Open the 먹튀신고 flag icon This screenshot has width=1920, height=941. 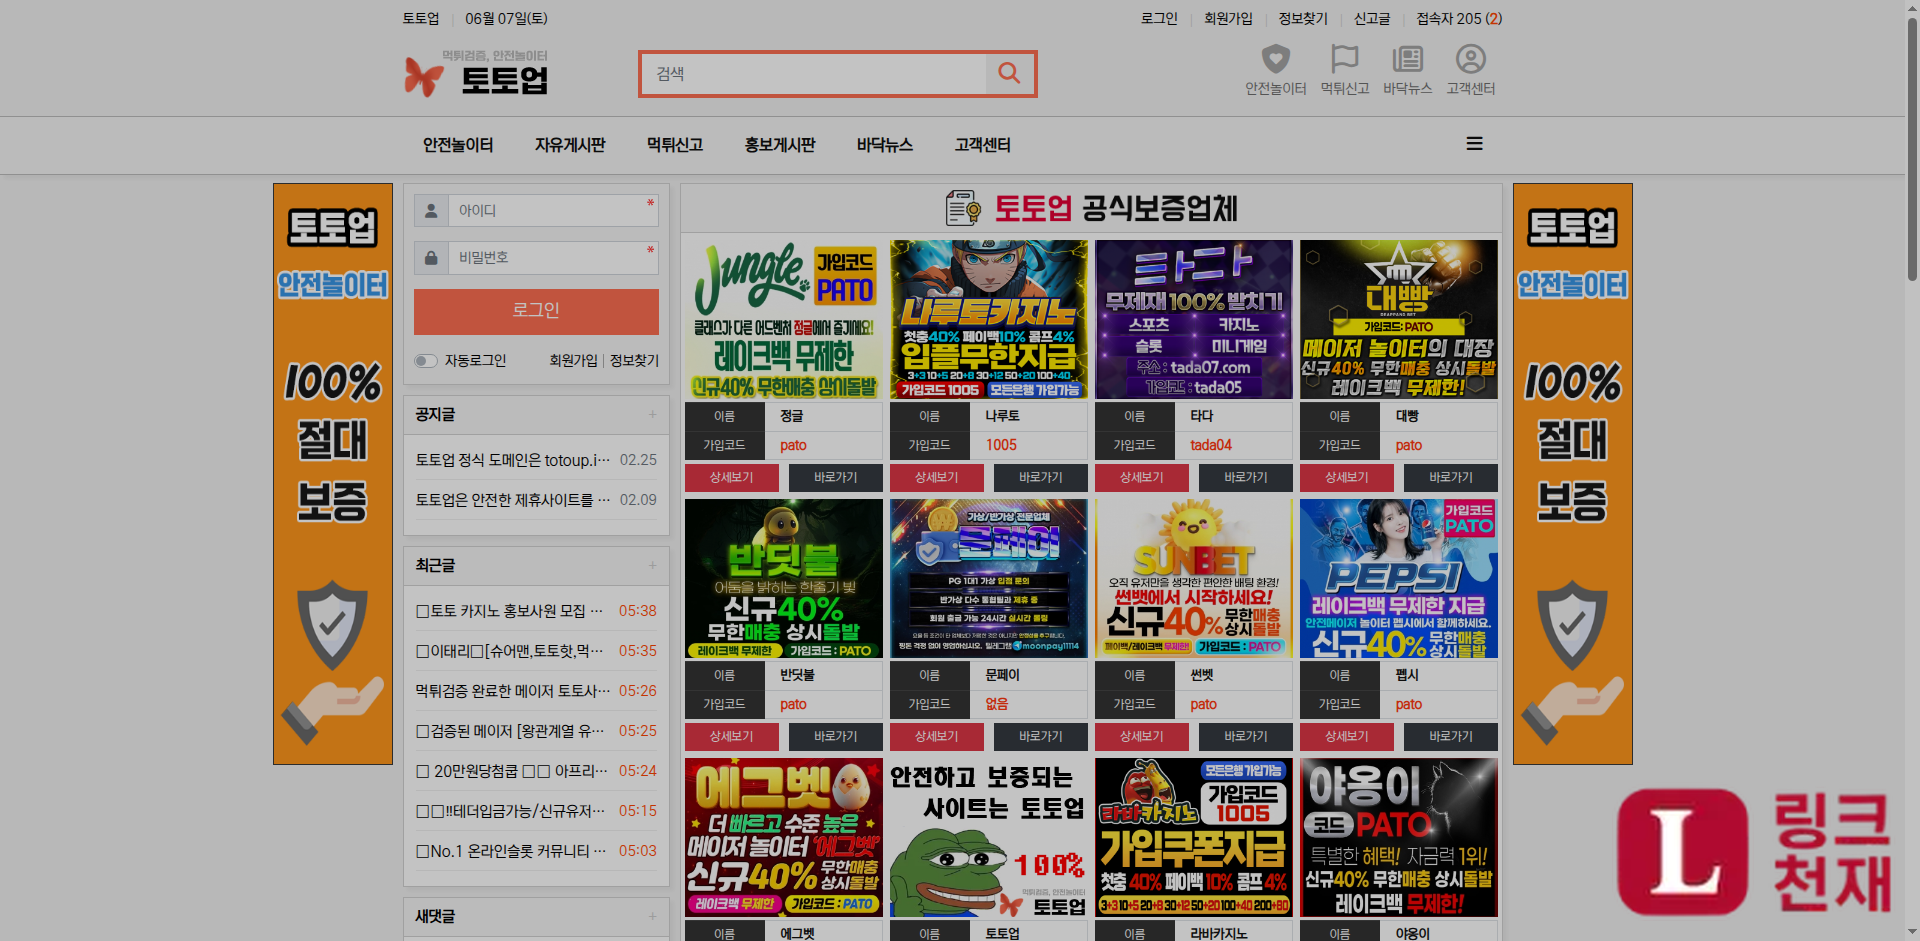point(1344,59)
